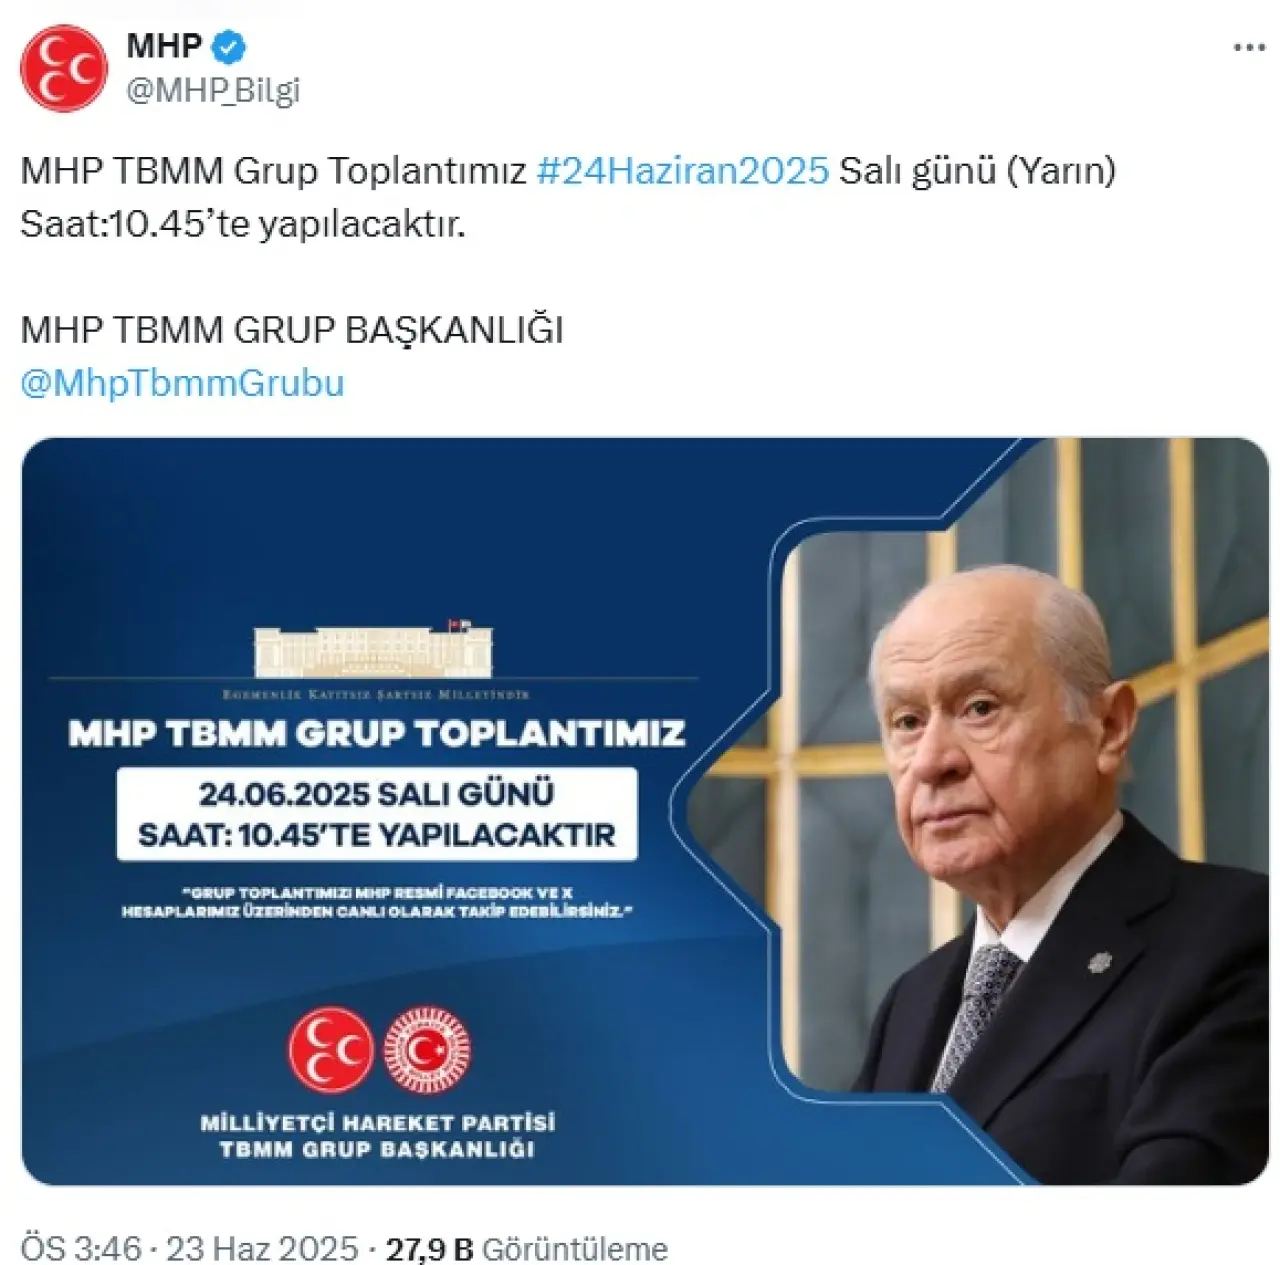Image resolution: width=1280 pixels, height=1265 pixels.
Task: Open the 27,9 B Görüntüleme view count
Action: pos(526,1248)
